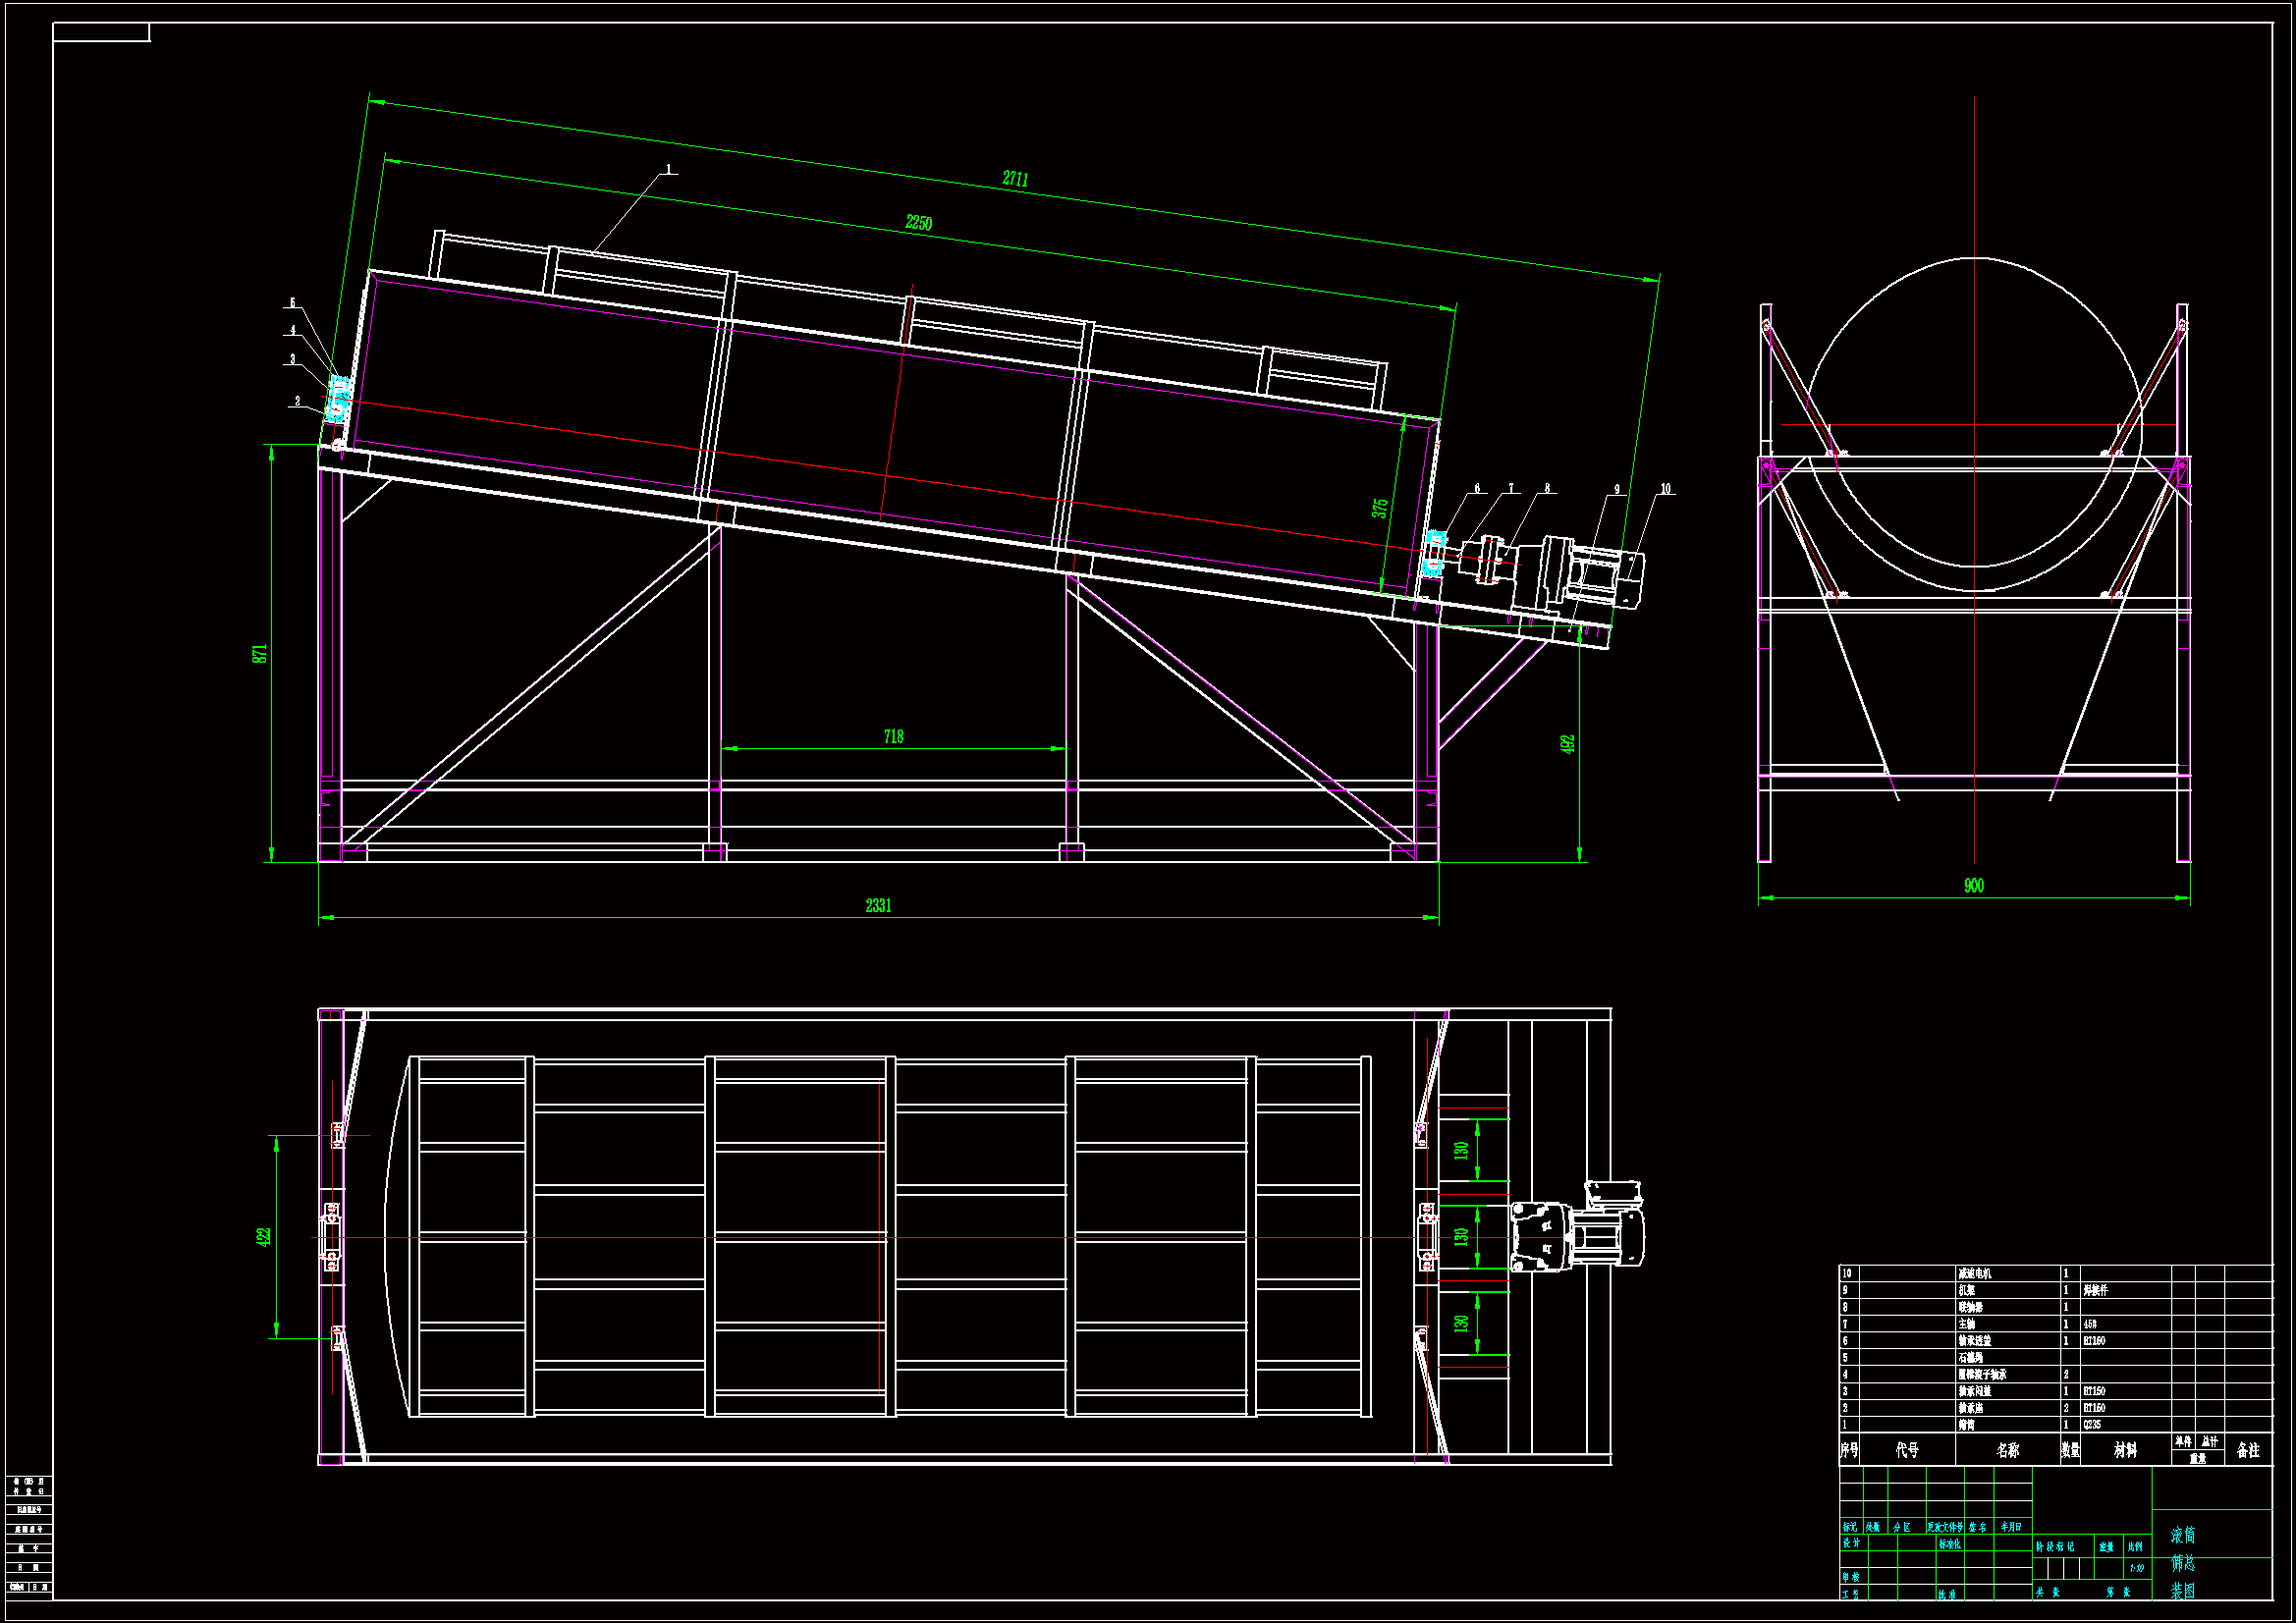This screenshot has width=2296, height=1623.
Task: Click the 2331 base frame dimension text
Action: coord(878,906)
